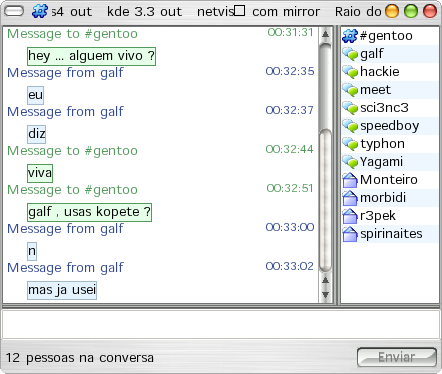
Task: Click the pill-shaped button in title bar
Action: tap(14, 11)
